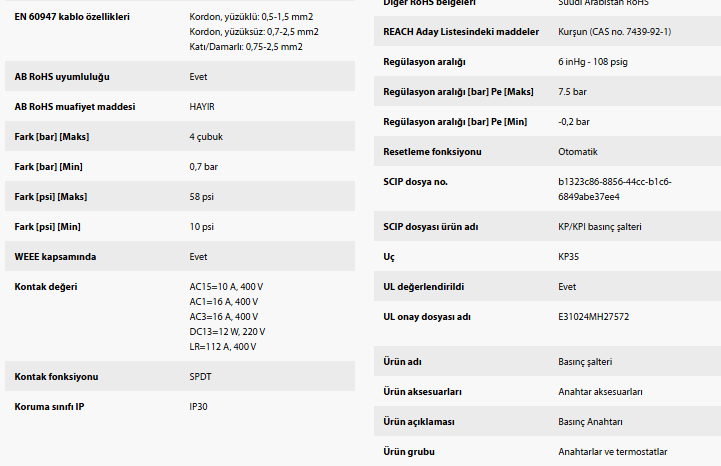
Task: Click the IP30 value
Action: point(198,407)
